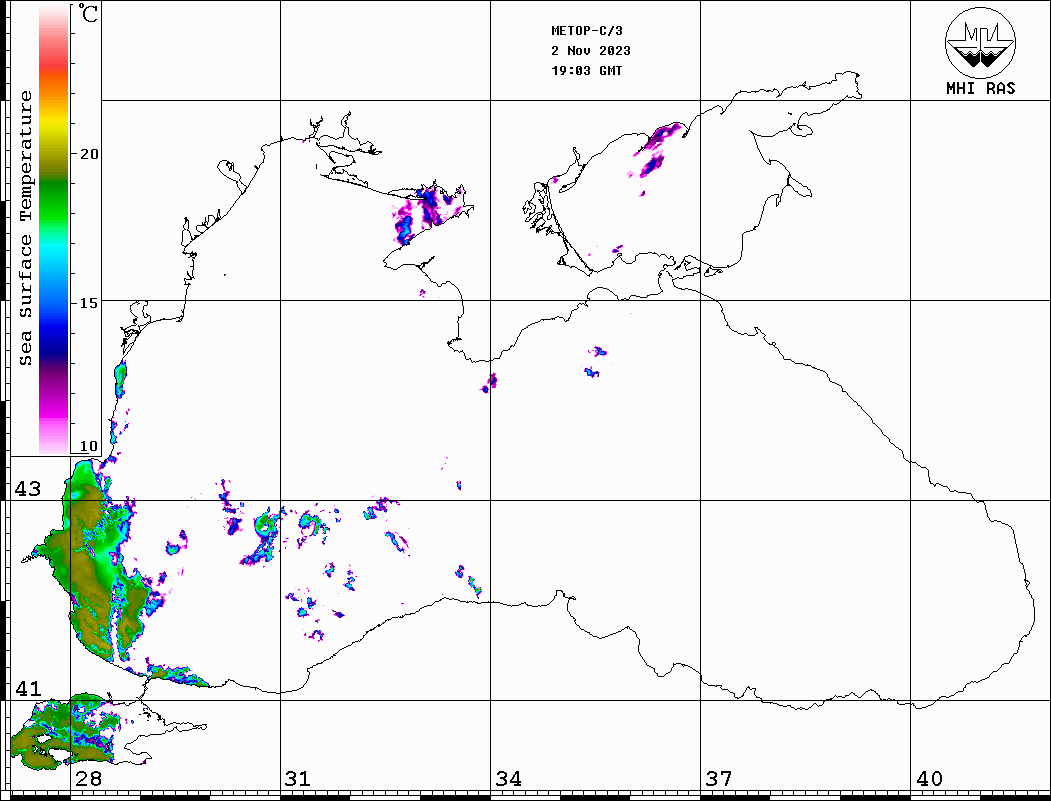The width and height of the screenshot is (1051, 801).
Task: Click longitude label '40'
Action: (x=929, y=779)
